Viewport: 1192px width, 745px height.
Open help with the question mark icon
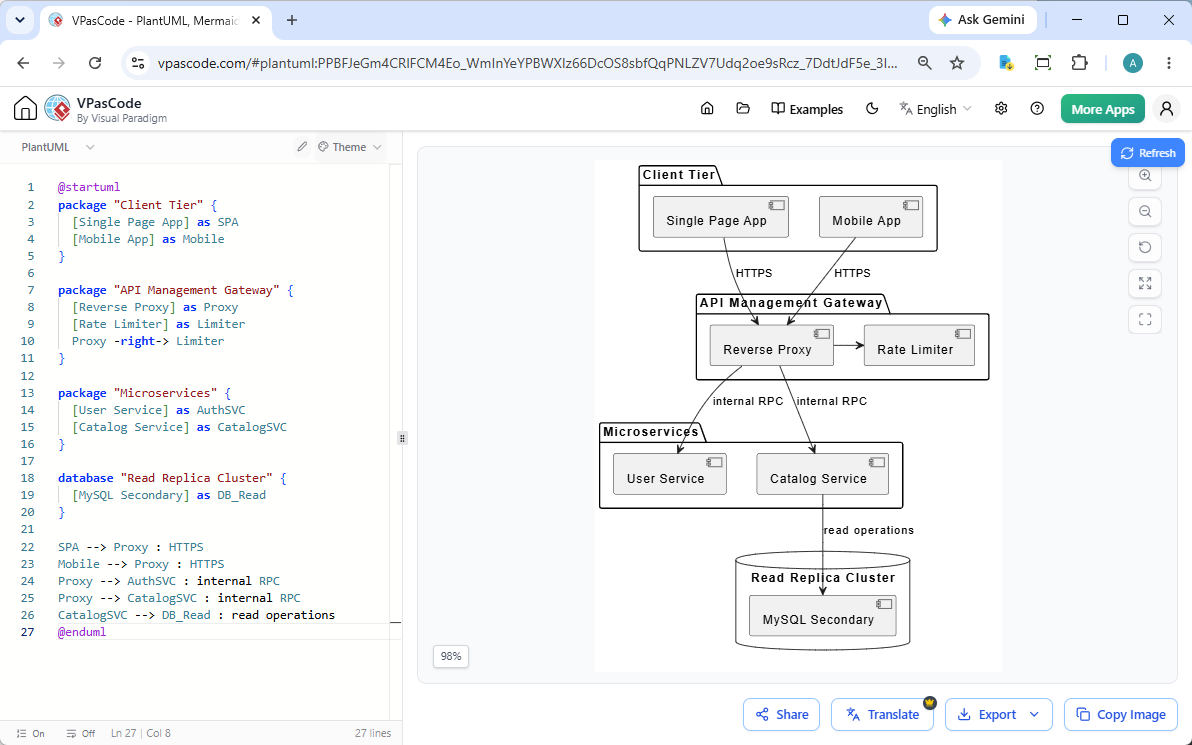point(1037,109)
